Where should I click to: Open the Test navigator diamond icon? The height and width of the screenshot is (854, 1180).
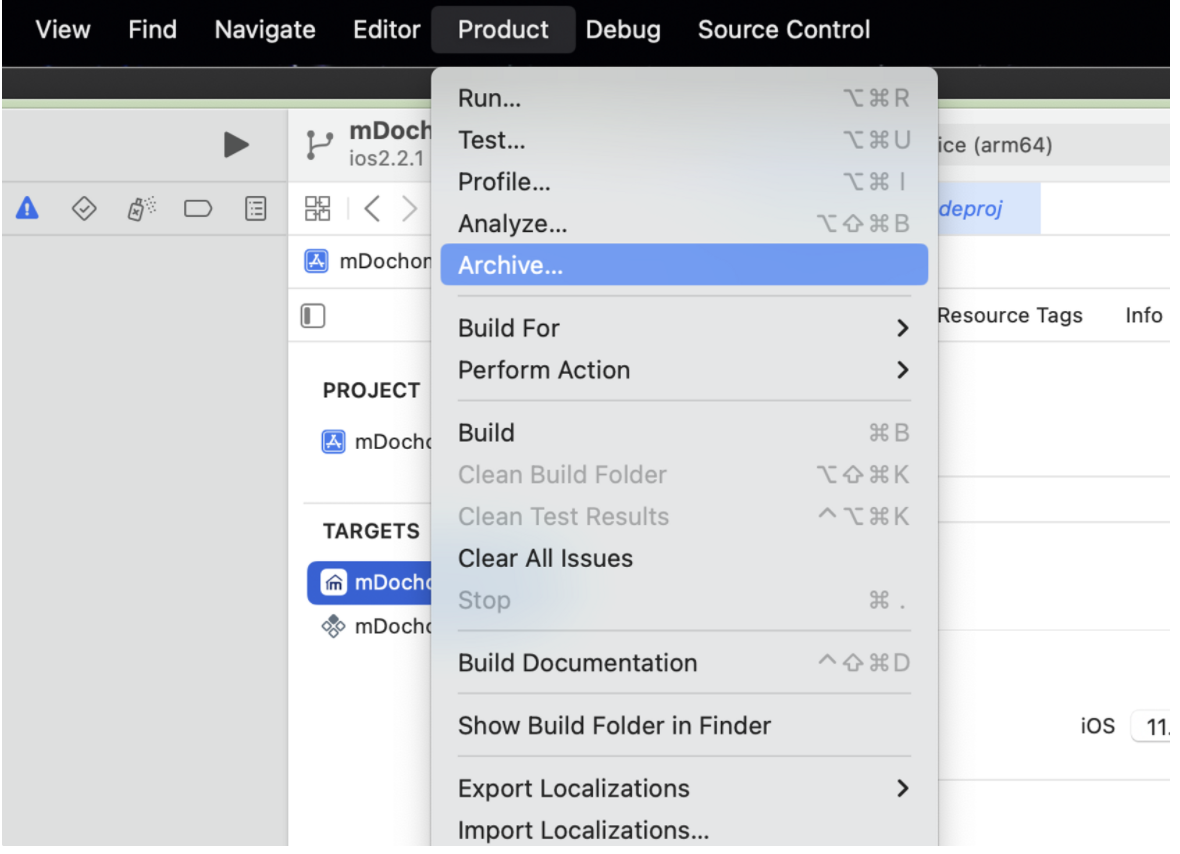click(x=84, y=208)
